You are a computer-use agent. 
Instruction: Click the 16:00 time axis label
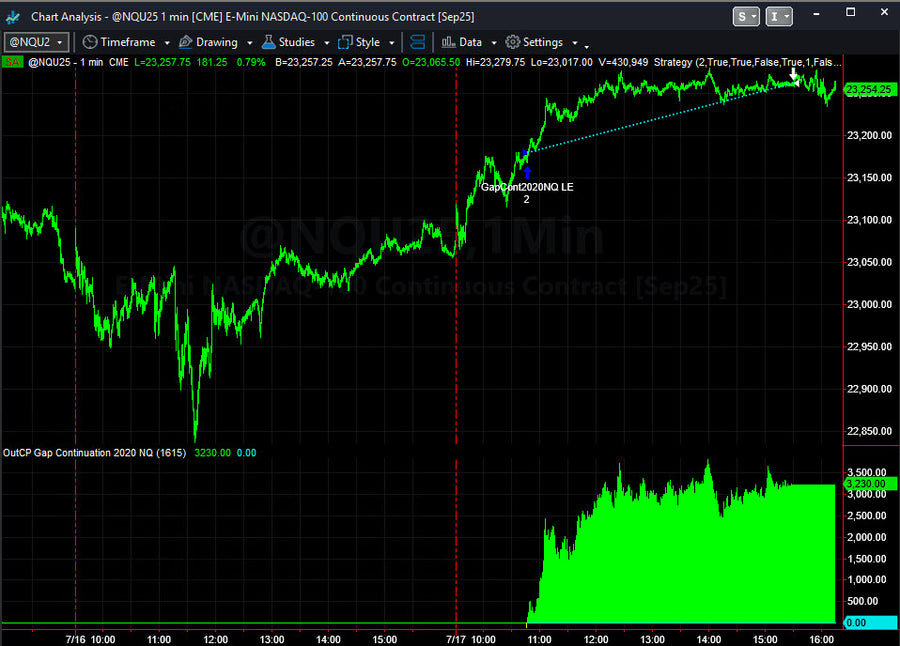click(x=821, y=640)
